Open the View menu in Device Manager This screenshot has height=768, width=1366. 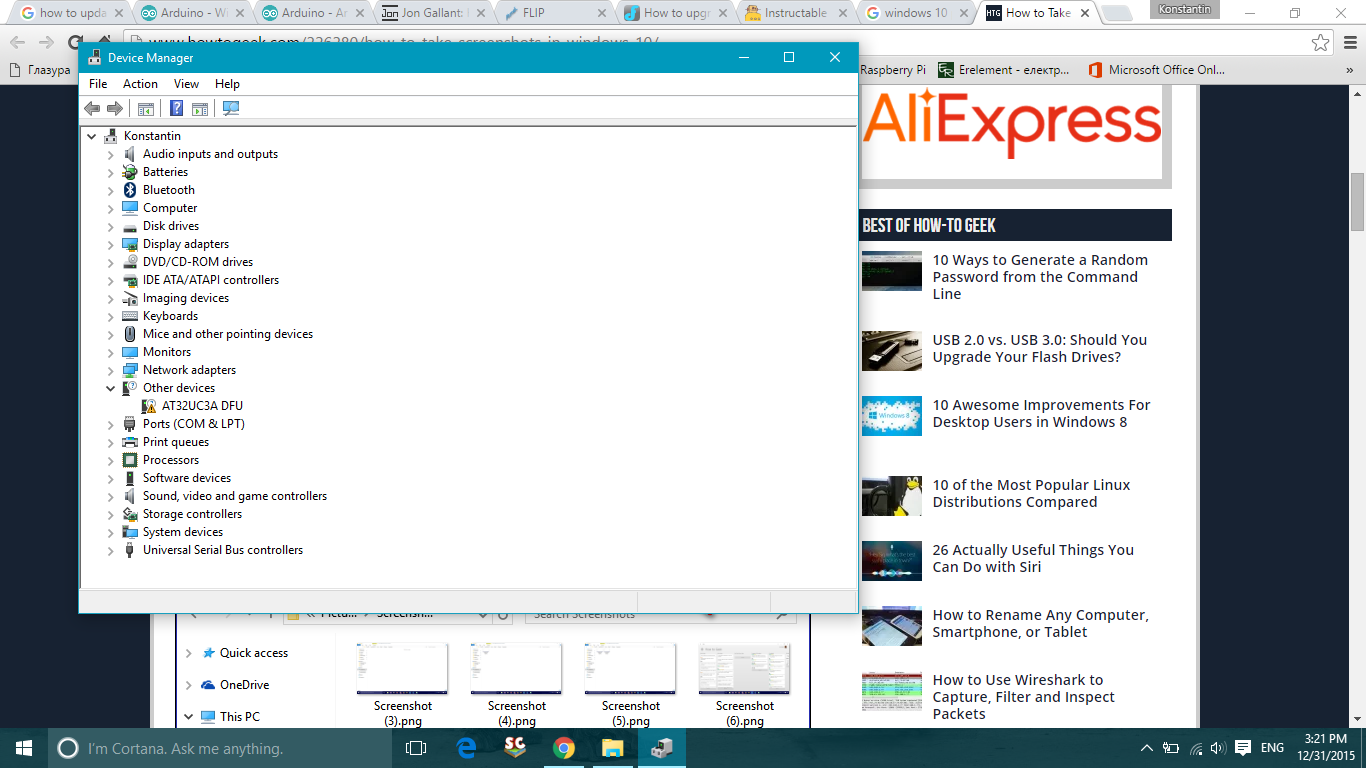point(186,83)
